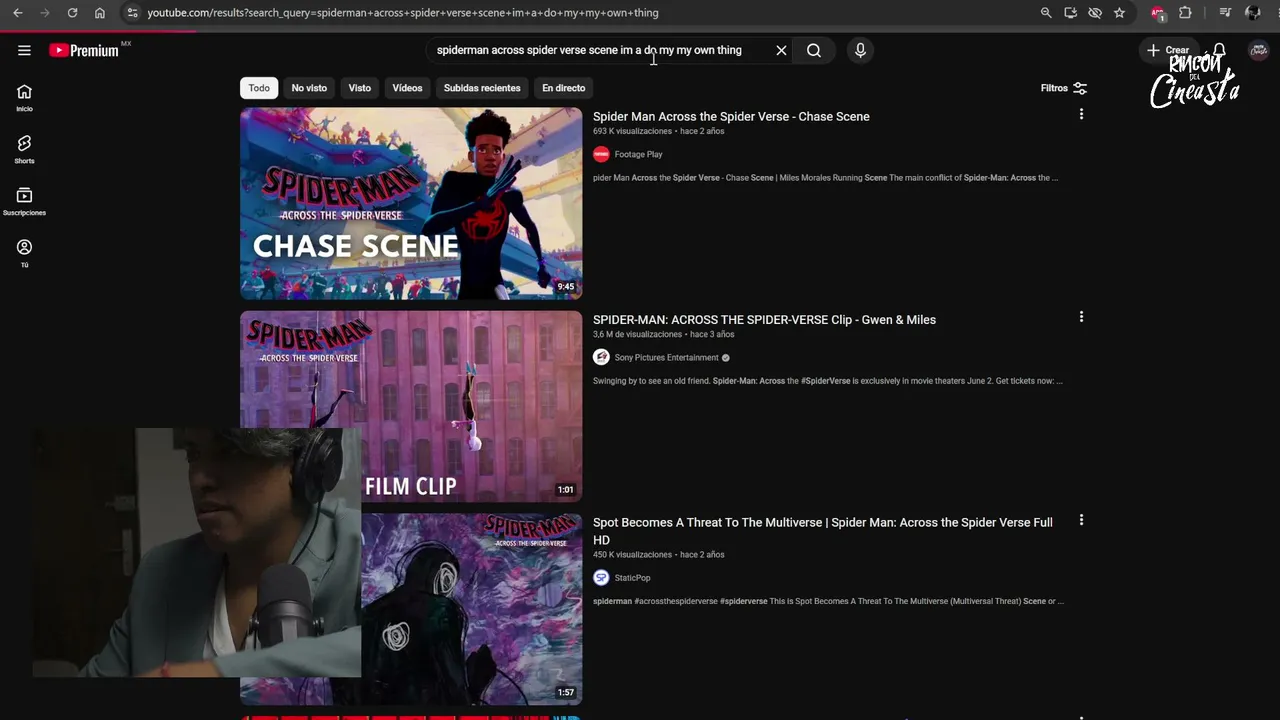Open the browser extensions puzzle icon
The image size is (1280, 720).
point(1185,13)
